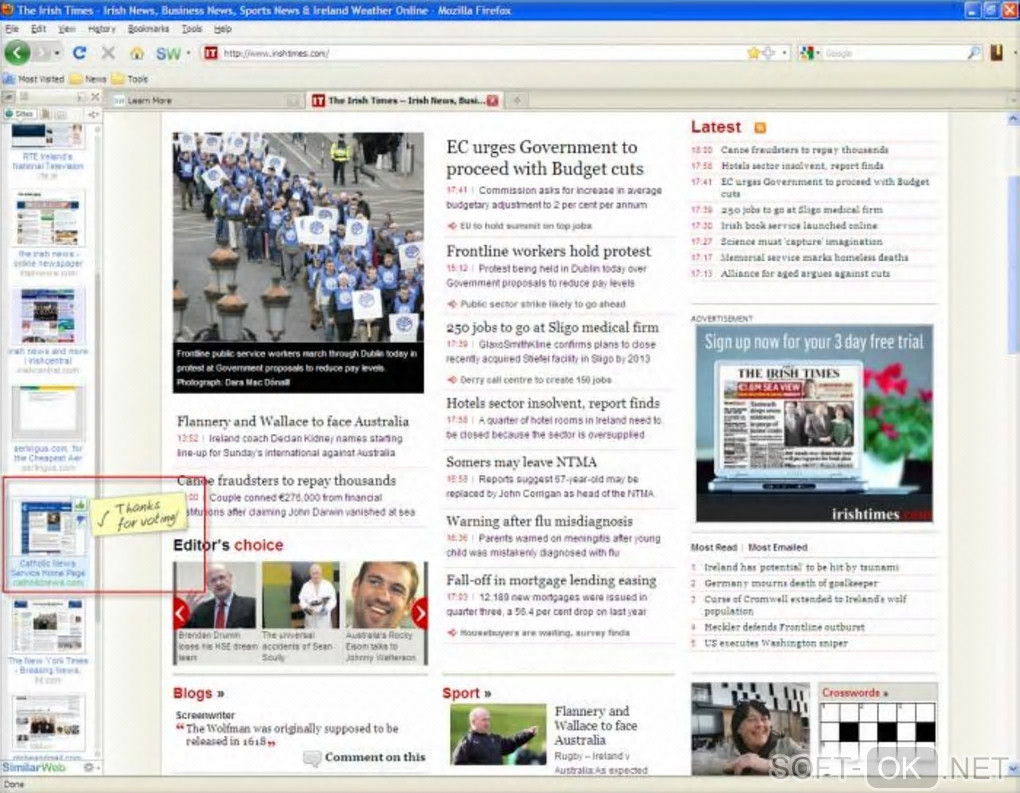Open the Crosswords link
The image size is (1020, 793).
tap(855, 693)
